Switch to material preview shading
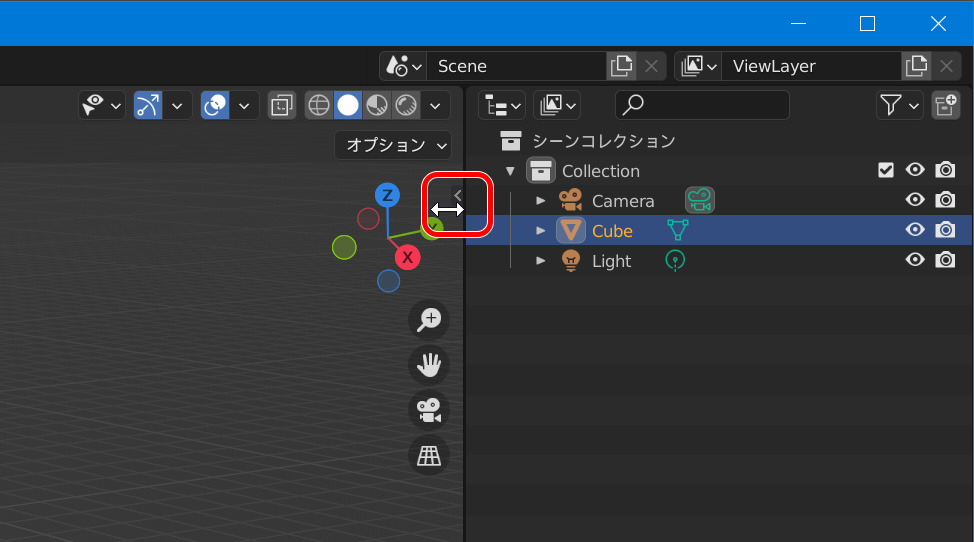Viewport: 974px width, 542px height. point(377,106)
